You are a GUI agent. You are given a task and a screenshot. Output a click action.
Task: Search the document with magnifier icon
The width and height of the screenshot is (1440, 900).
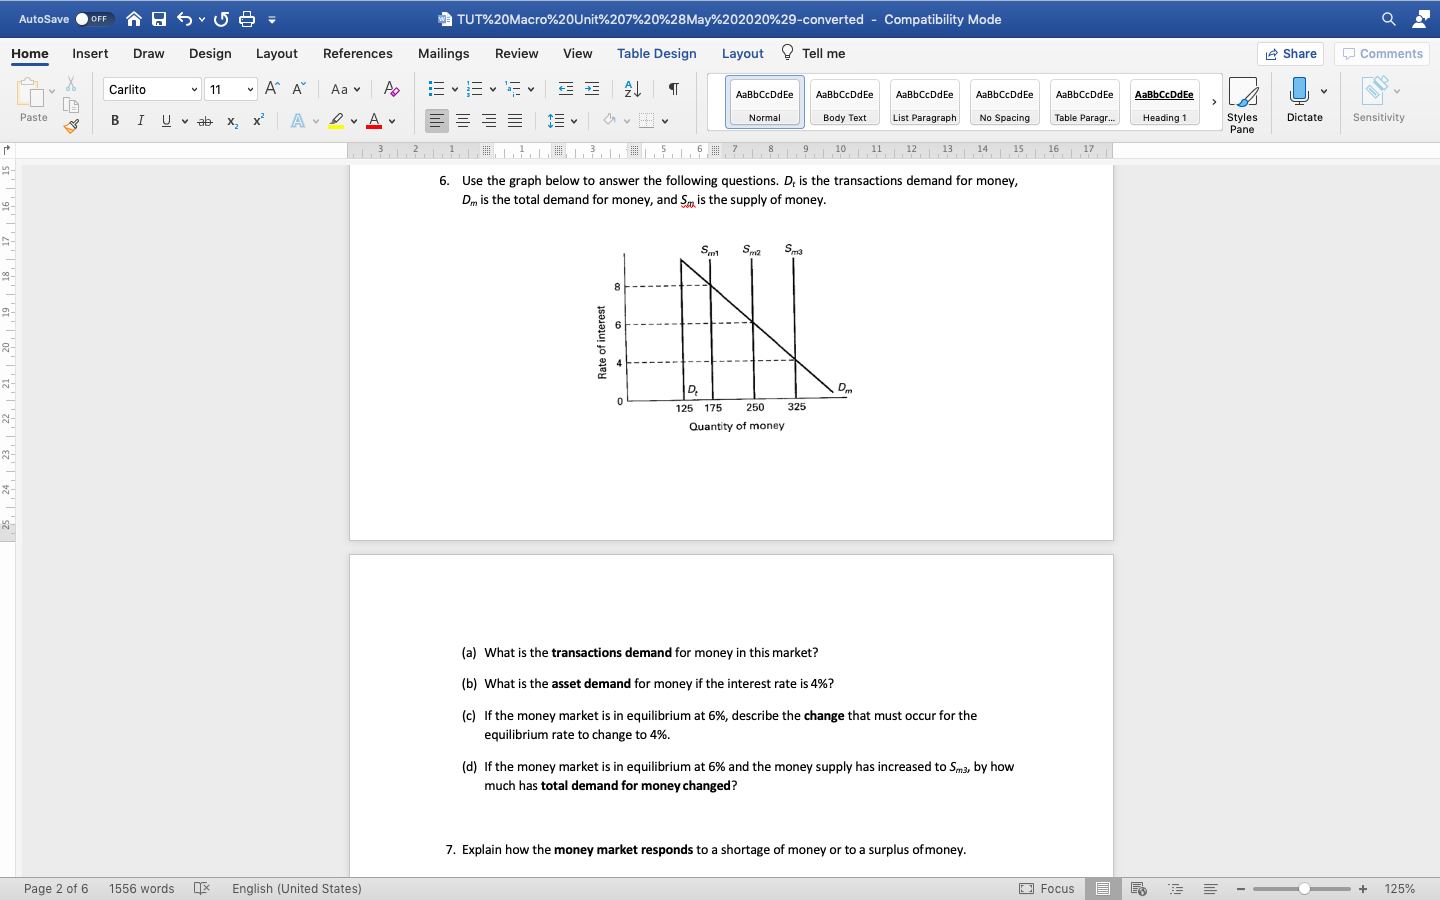click(1389, 19)
